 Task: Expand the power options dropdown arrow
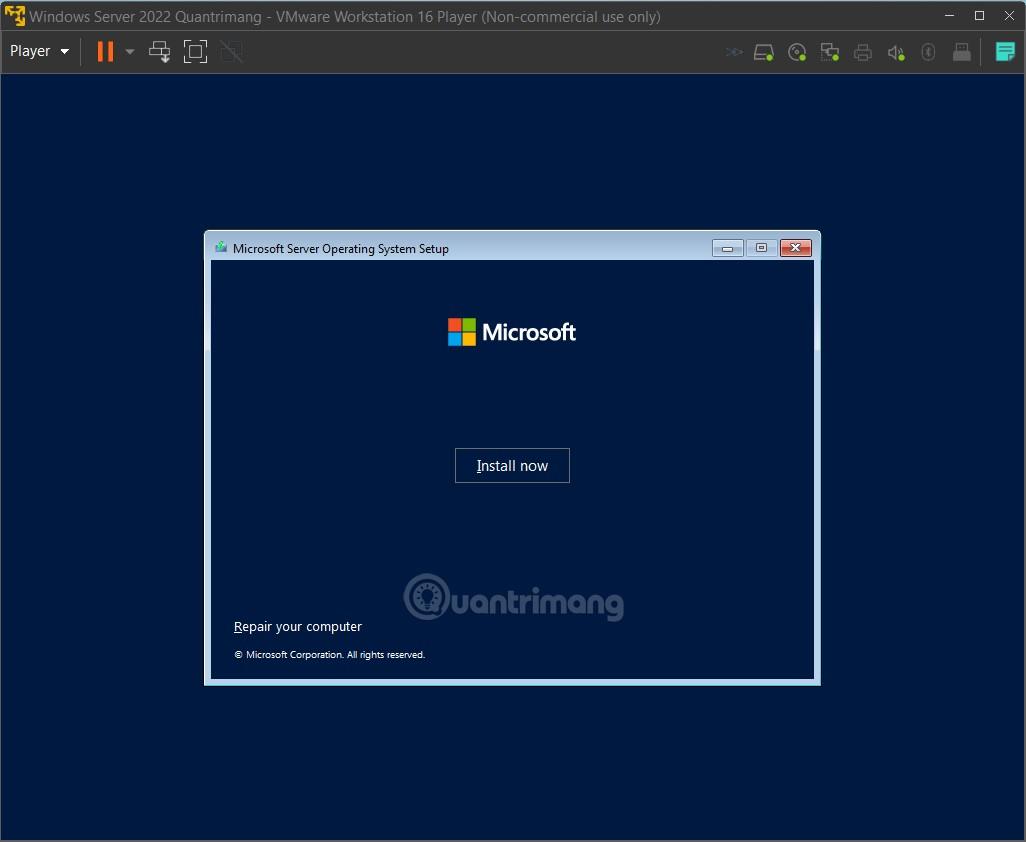coord(130,51)
